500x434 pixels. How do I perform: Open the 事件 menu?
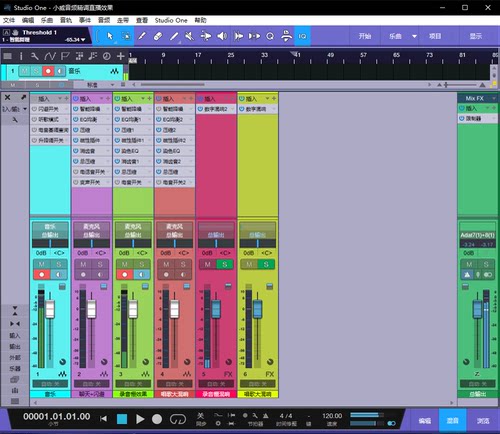(x=85, y=20)
